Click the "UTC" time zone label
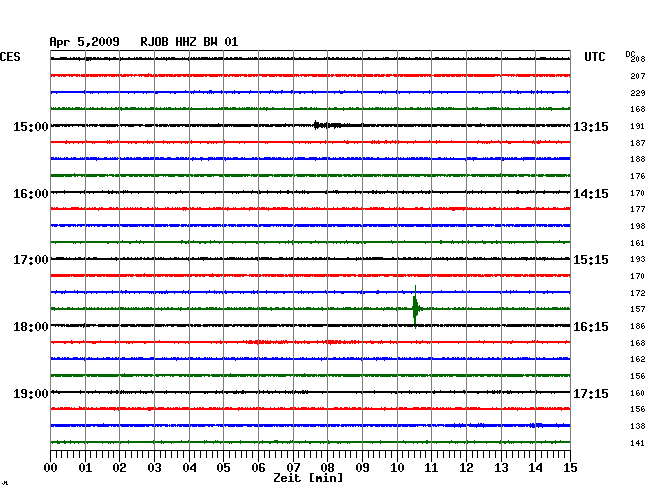This screenshot has width=650, height=494. (x=594, y=57)
